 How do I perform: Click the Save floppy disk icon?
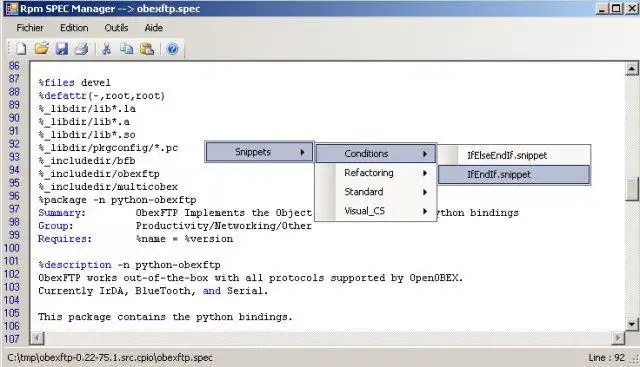click(62, 49)
